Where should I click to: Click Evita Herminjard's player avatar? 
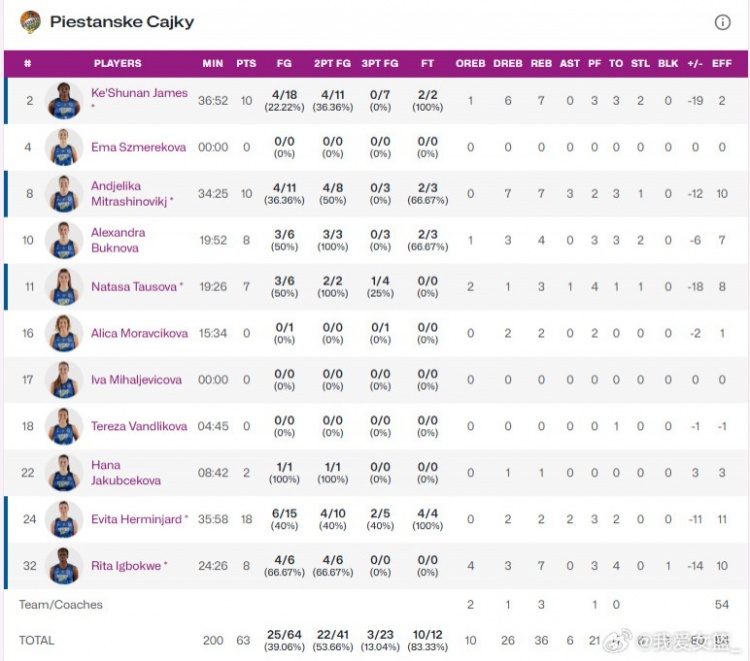pos(64,519)
